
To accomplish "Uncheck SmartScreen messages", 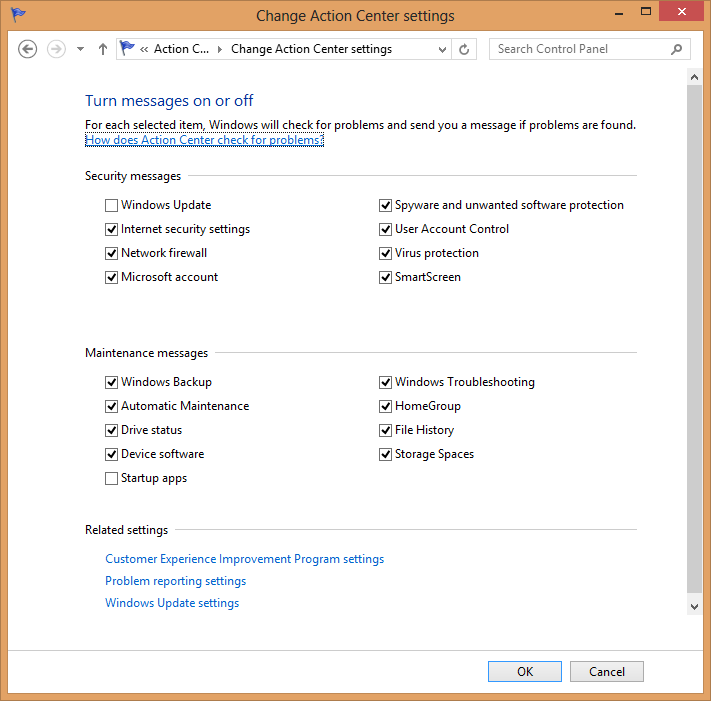I will coord(385,277).
